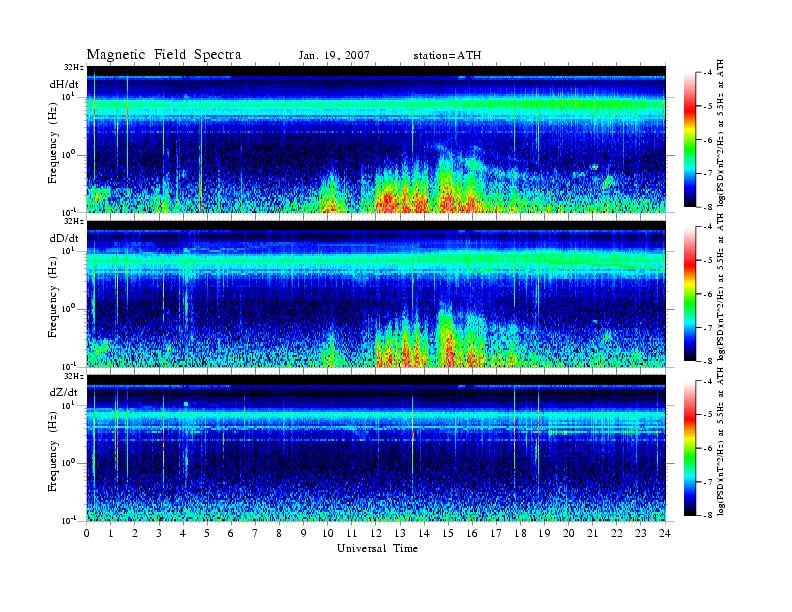
Task: Click the hour '6' tick label on the time axis
Action: (231, 533)
